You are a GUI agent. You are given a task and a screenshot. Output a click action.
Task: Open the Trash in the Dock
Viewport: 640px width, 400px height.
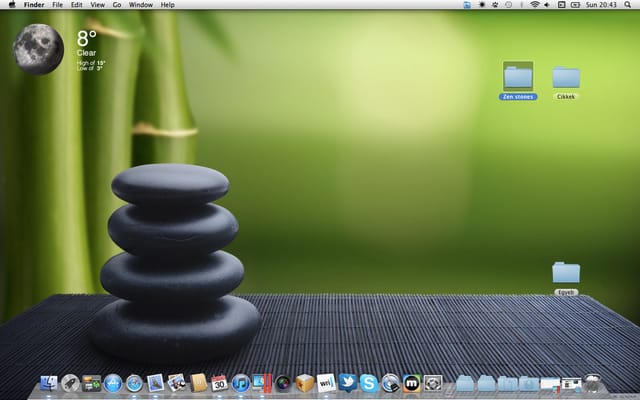(x=592, y=384)
